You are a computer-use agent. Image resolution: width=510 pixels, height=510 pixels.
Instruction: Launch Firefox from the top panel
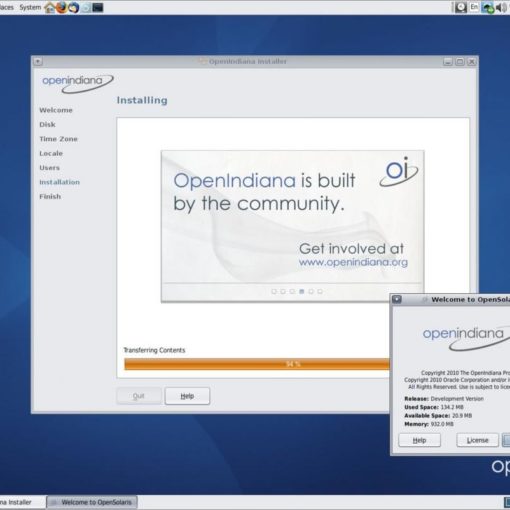click(62, 7)
